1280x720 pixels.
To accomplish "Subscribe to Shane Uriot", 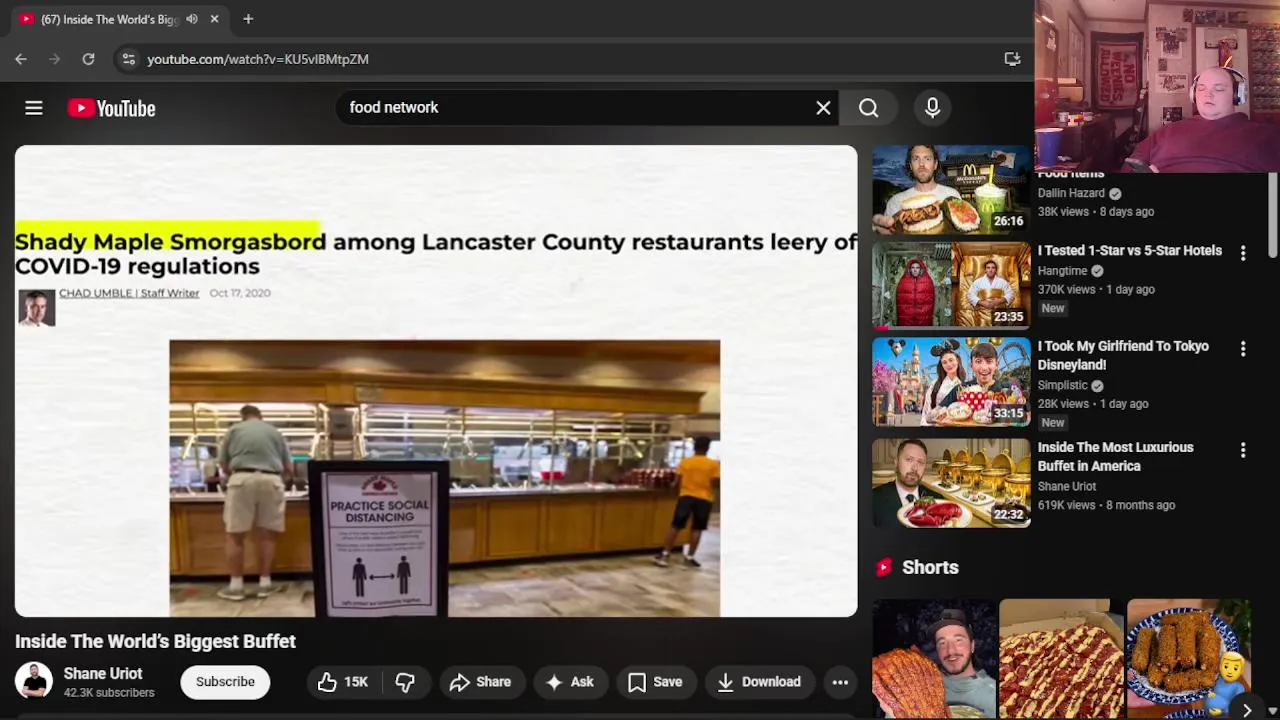I will pos(225,682).
